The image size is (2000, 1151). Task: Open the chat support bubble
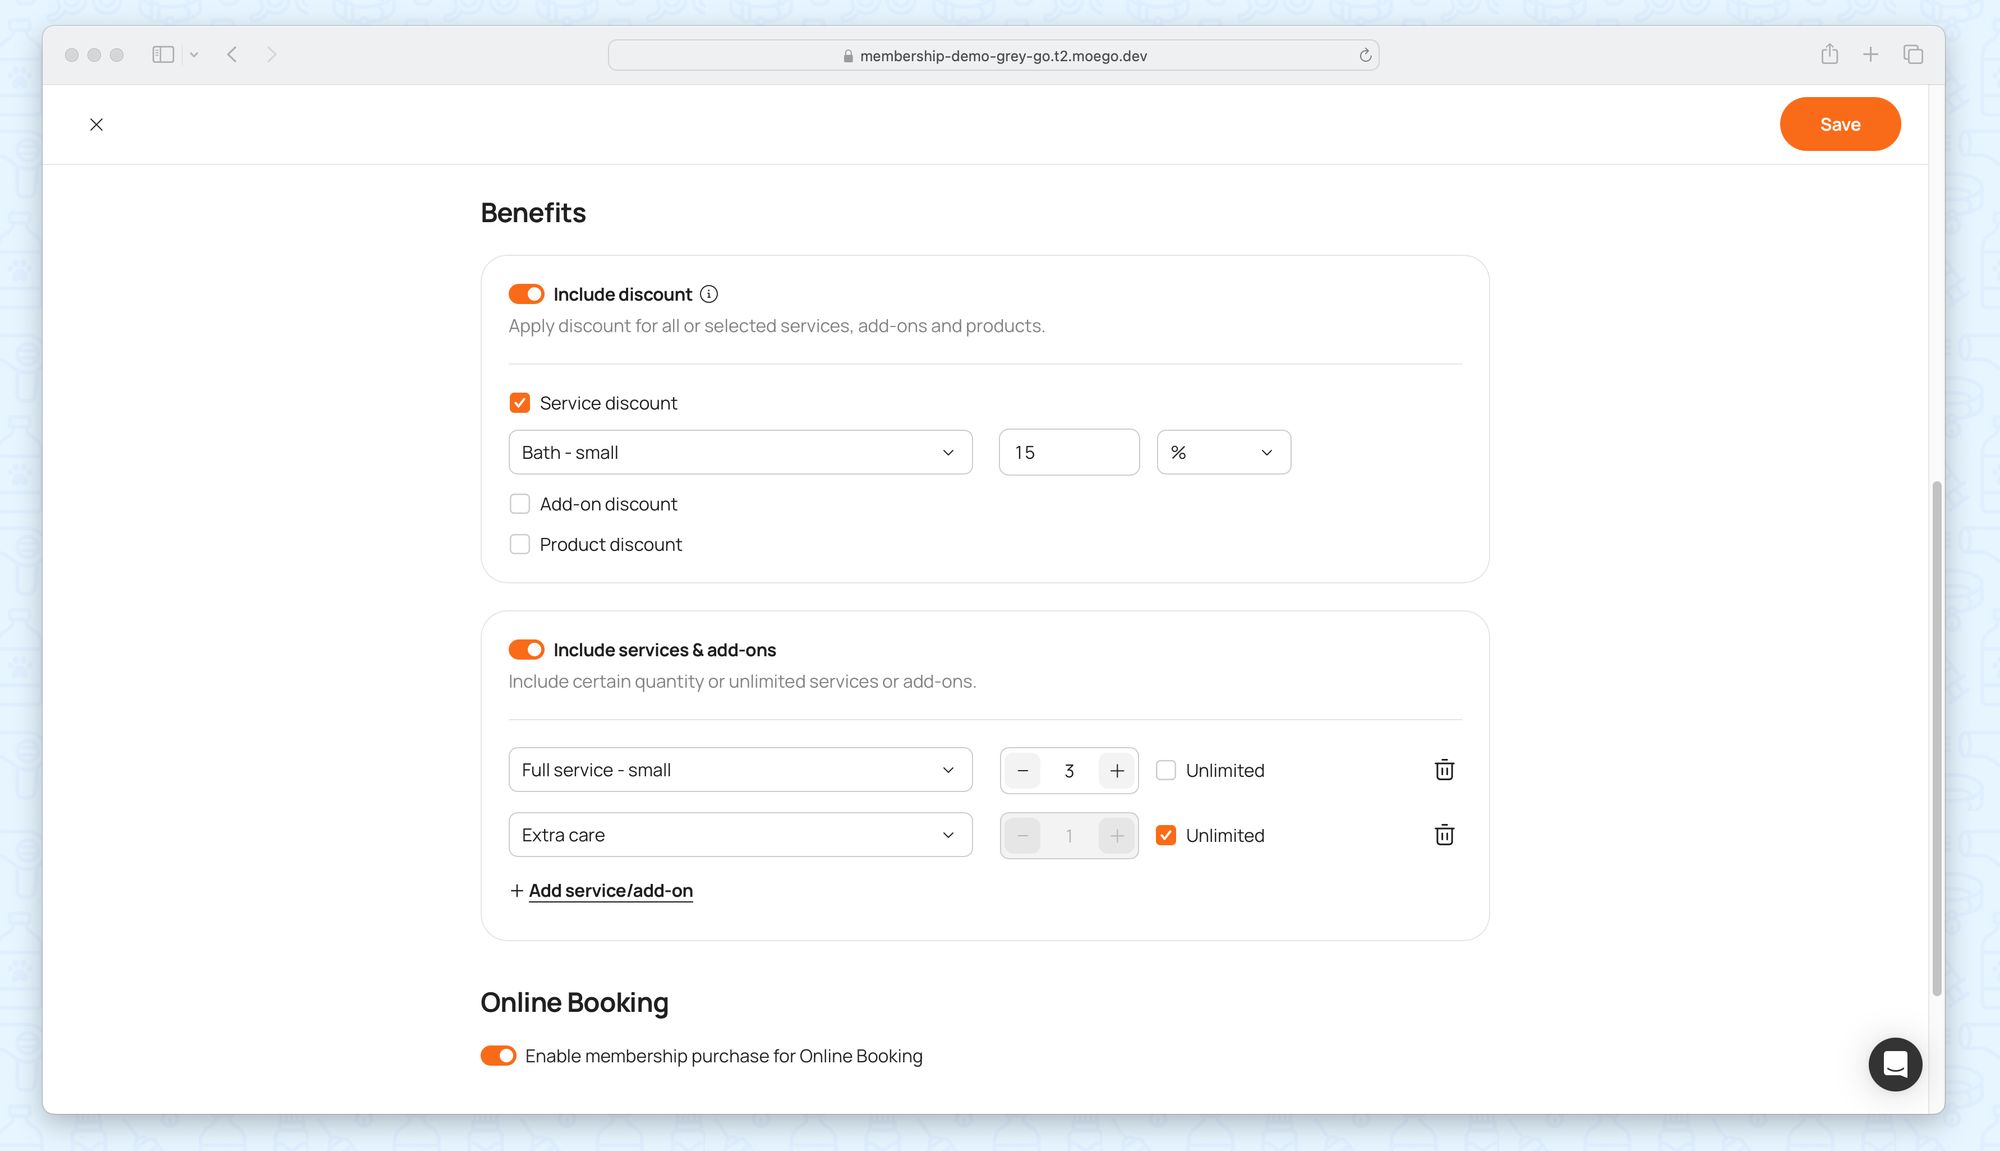pyautogui.click(x=1894, y=1064)
